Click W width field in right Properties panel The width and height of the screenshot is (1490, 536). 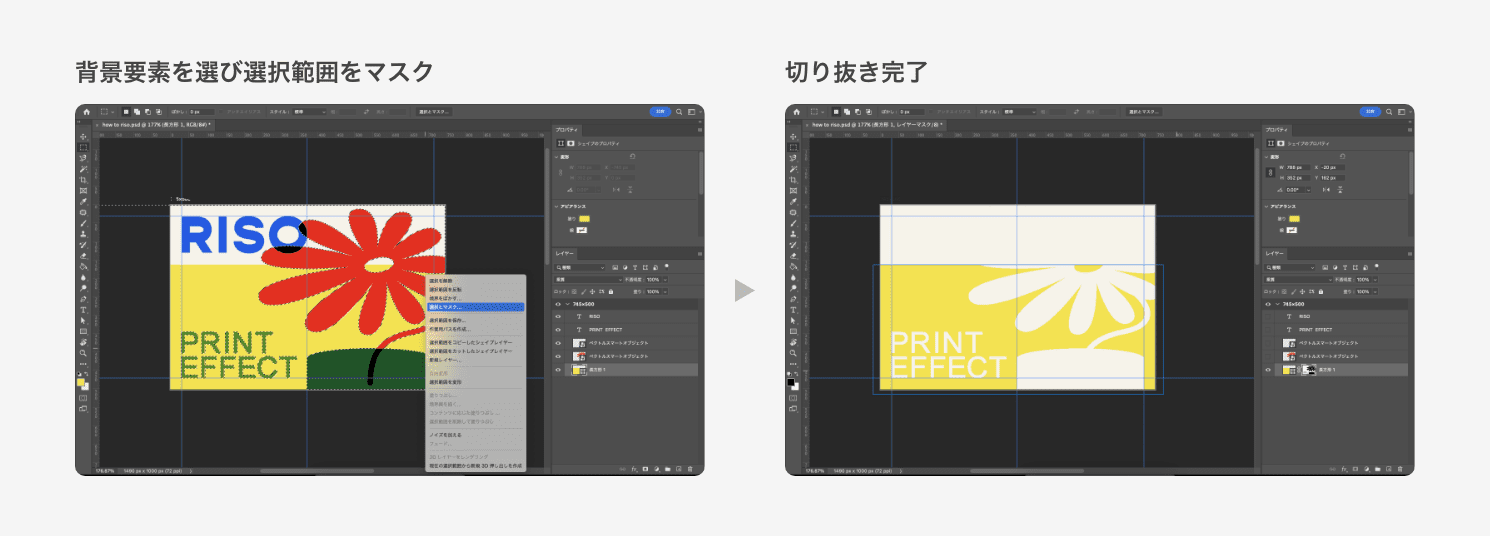tap(1297, 168)
